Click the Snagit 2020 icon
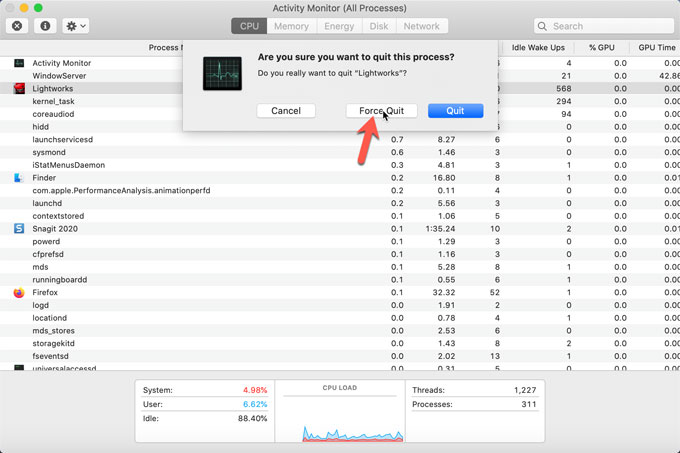Viewport: 680px width, 453px height. click(19, 228)
